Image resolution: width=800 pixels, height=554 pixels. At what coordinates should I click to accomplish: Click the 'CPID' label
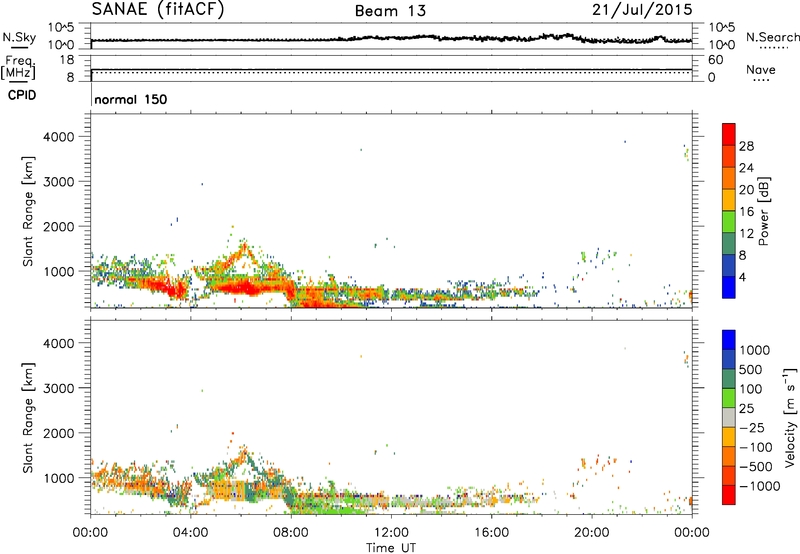tap(22, 95)
